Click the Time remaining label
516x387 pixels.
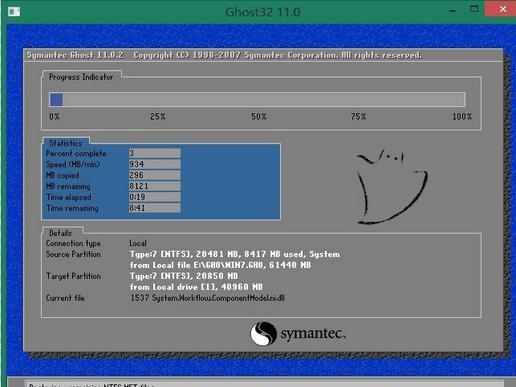click(x=72, y=208)
